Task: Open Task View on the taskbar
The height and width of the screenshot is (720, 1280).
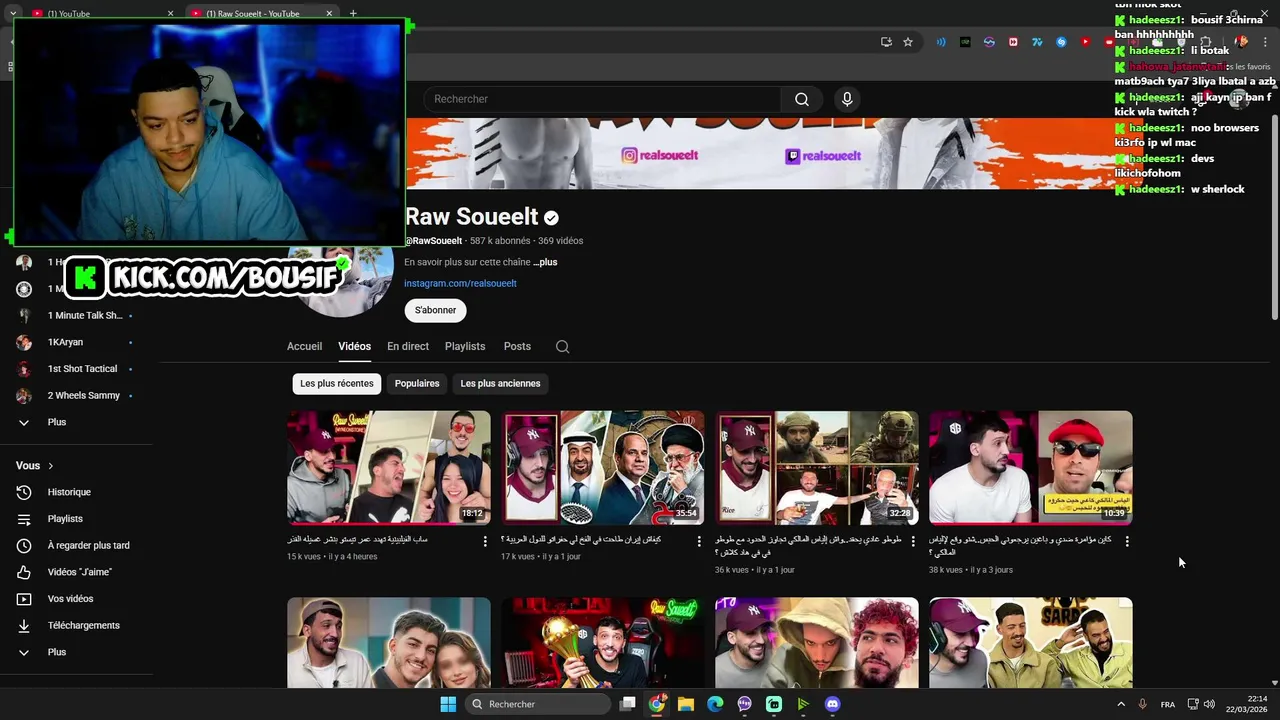Action: (627, 704)
